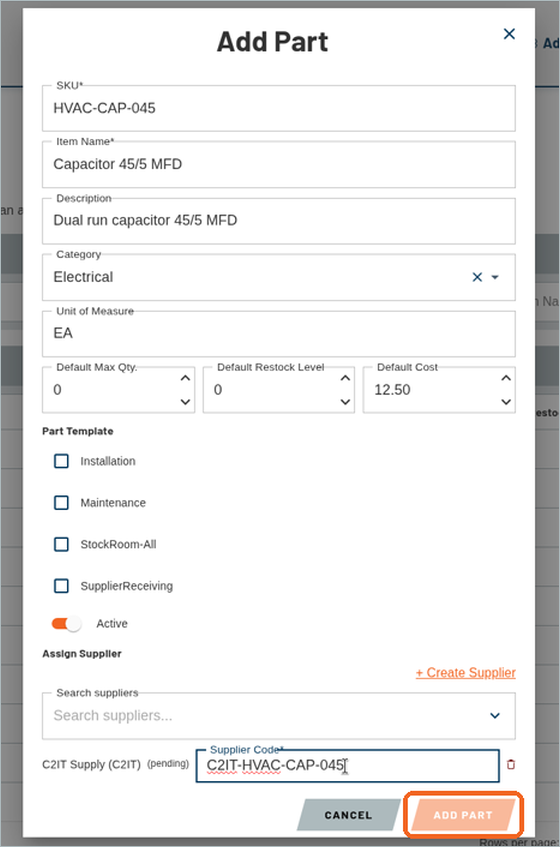Screen dimensions: 560x847
Task: Increase Default Cost value
Action: pos(505,378)
